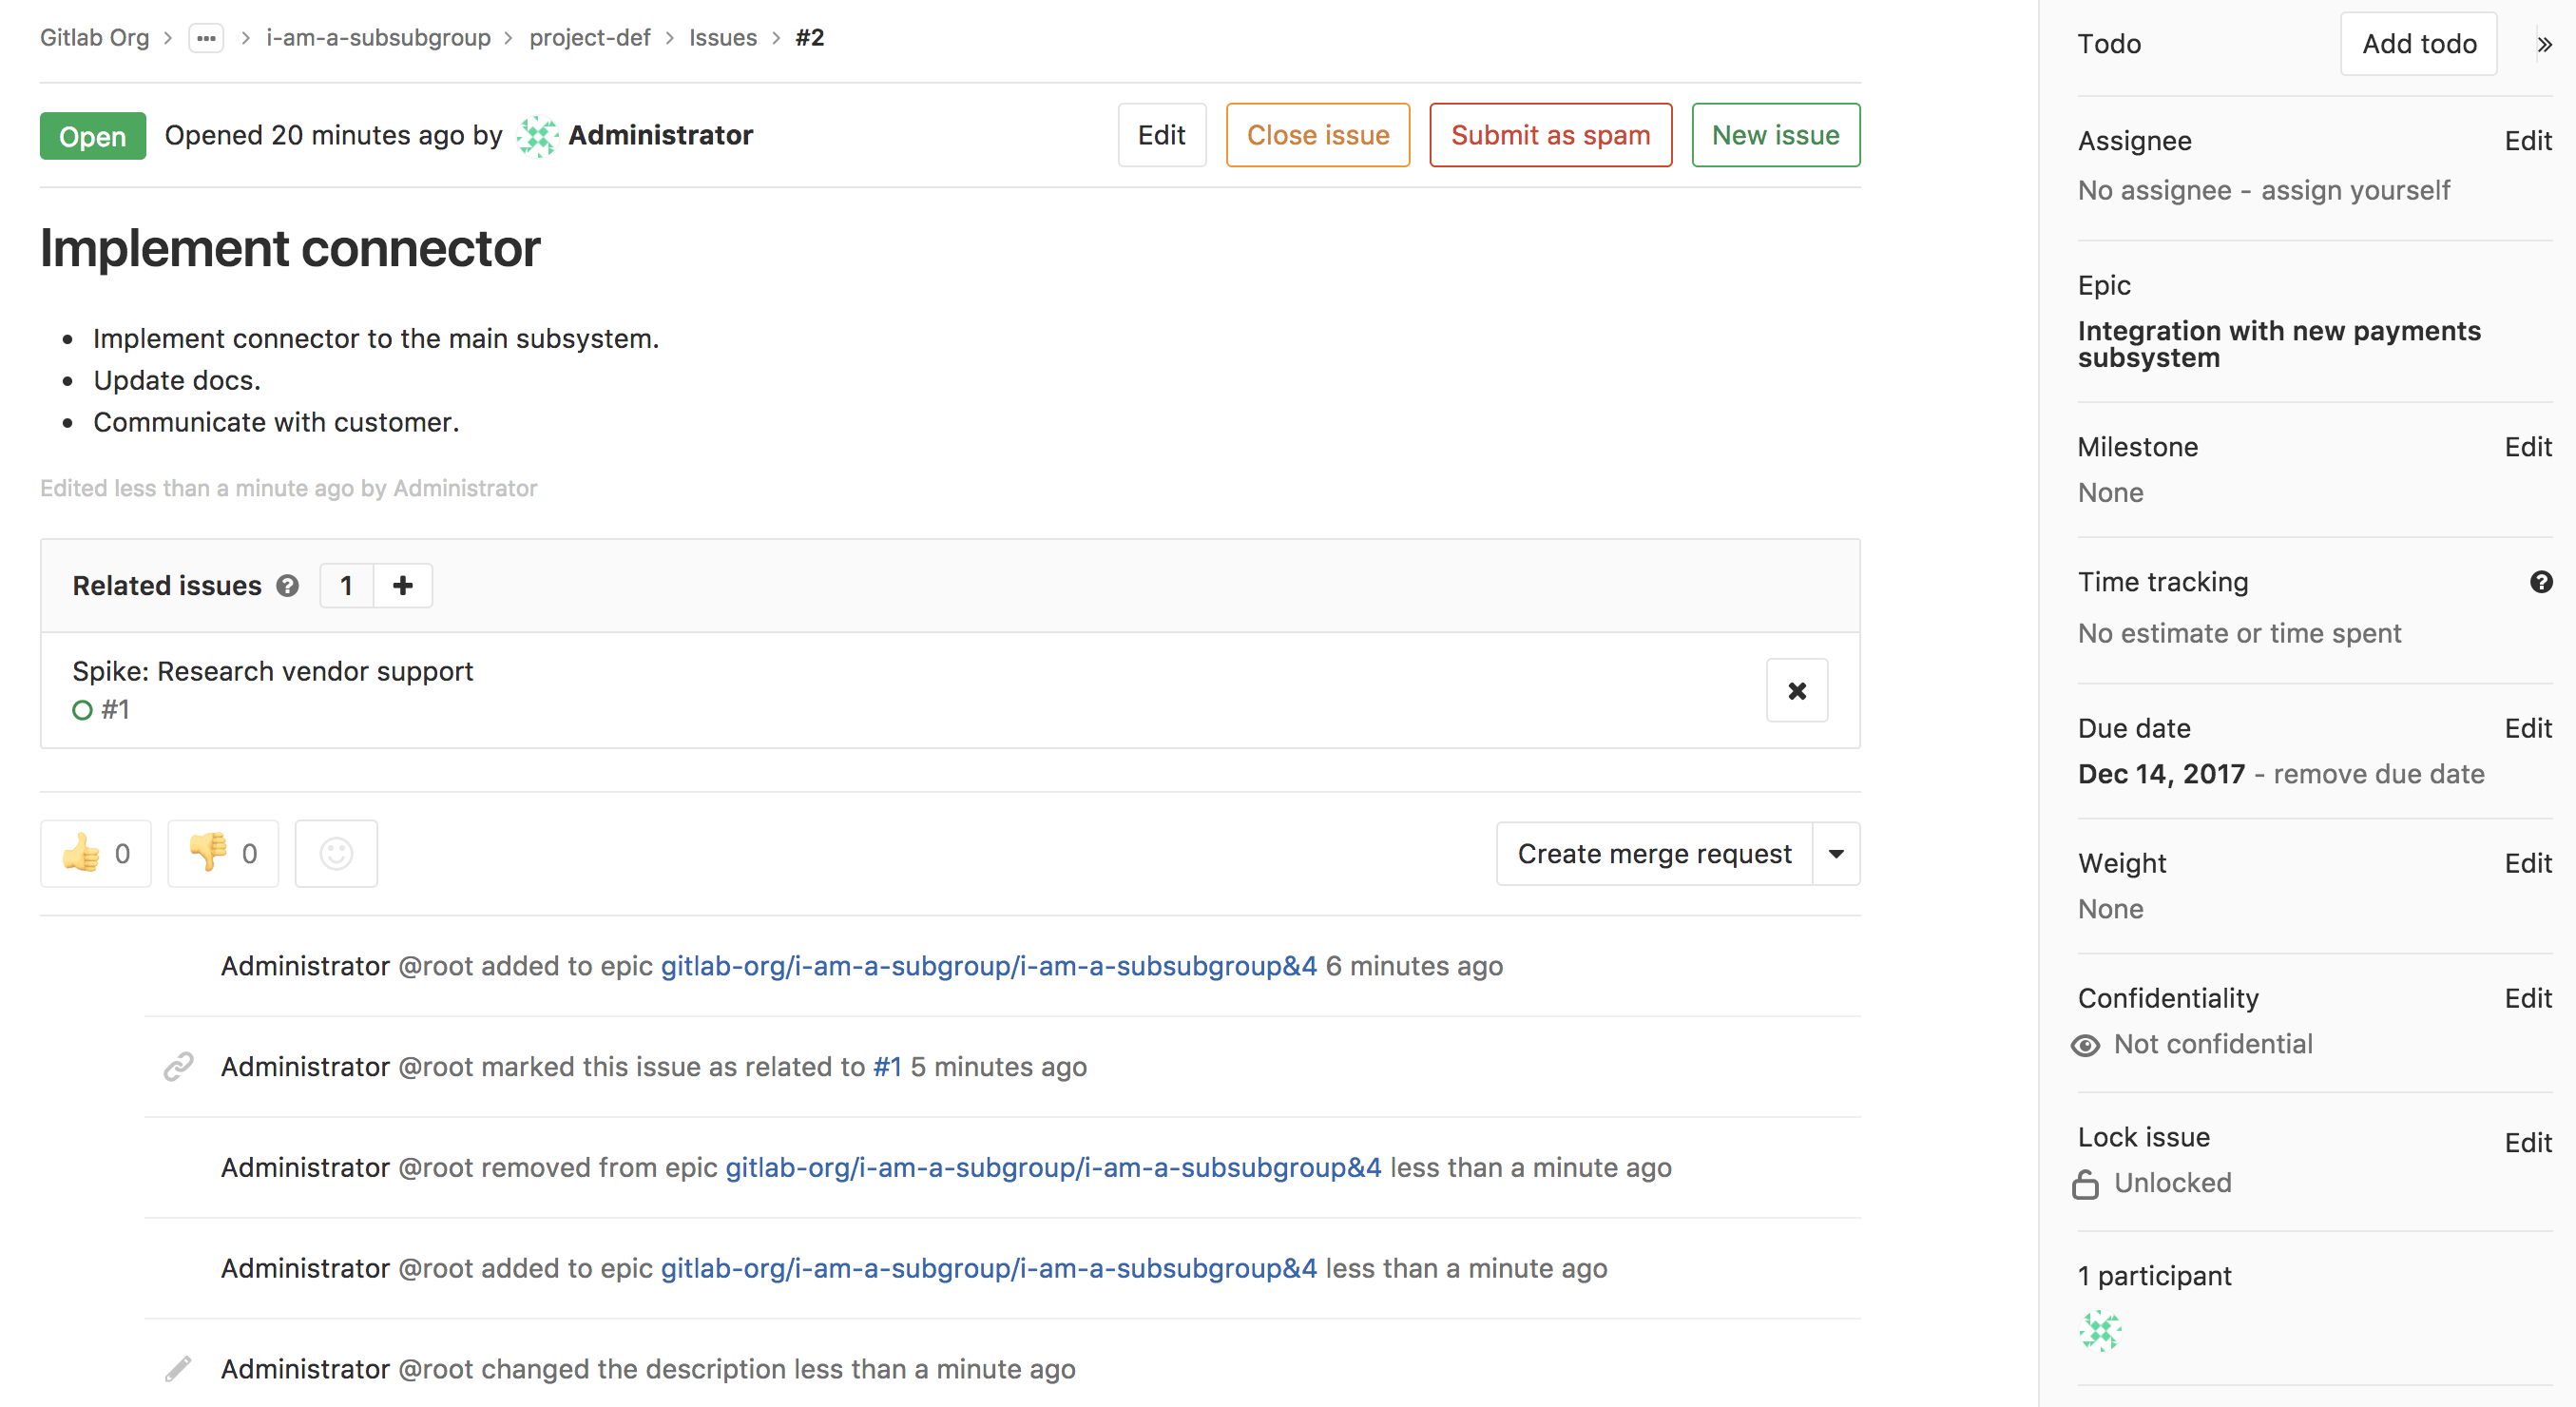The height and width of the screenshot is (1407, 2576).
Task: Click the breadcrumb expander for Gitlab Org
Action: click(206, 38)
